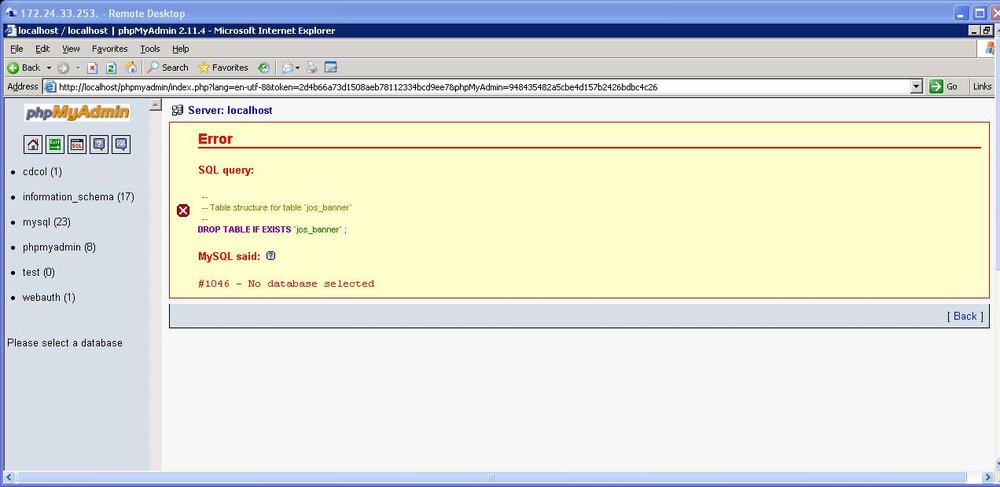1000x487 pixels.
Task: Open the Forward button history dropdown arrow
Action: (x=78, y=68)
